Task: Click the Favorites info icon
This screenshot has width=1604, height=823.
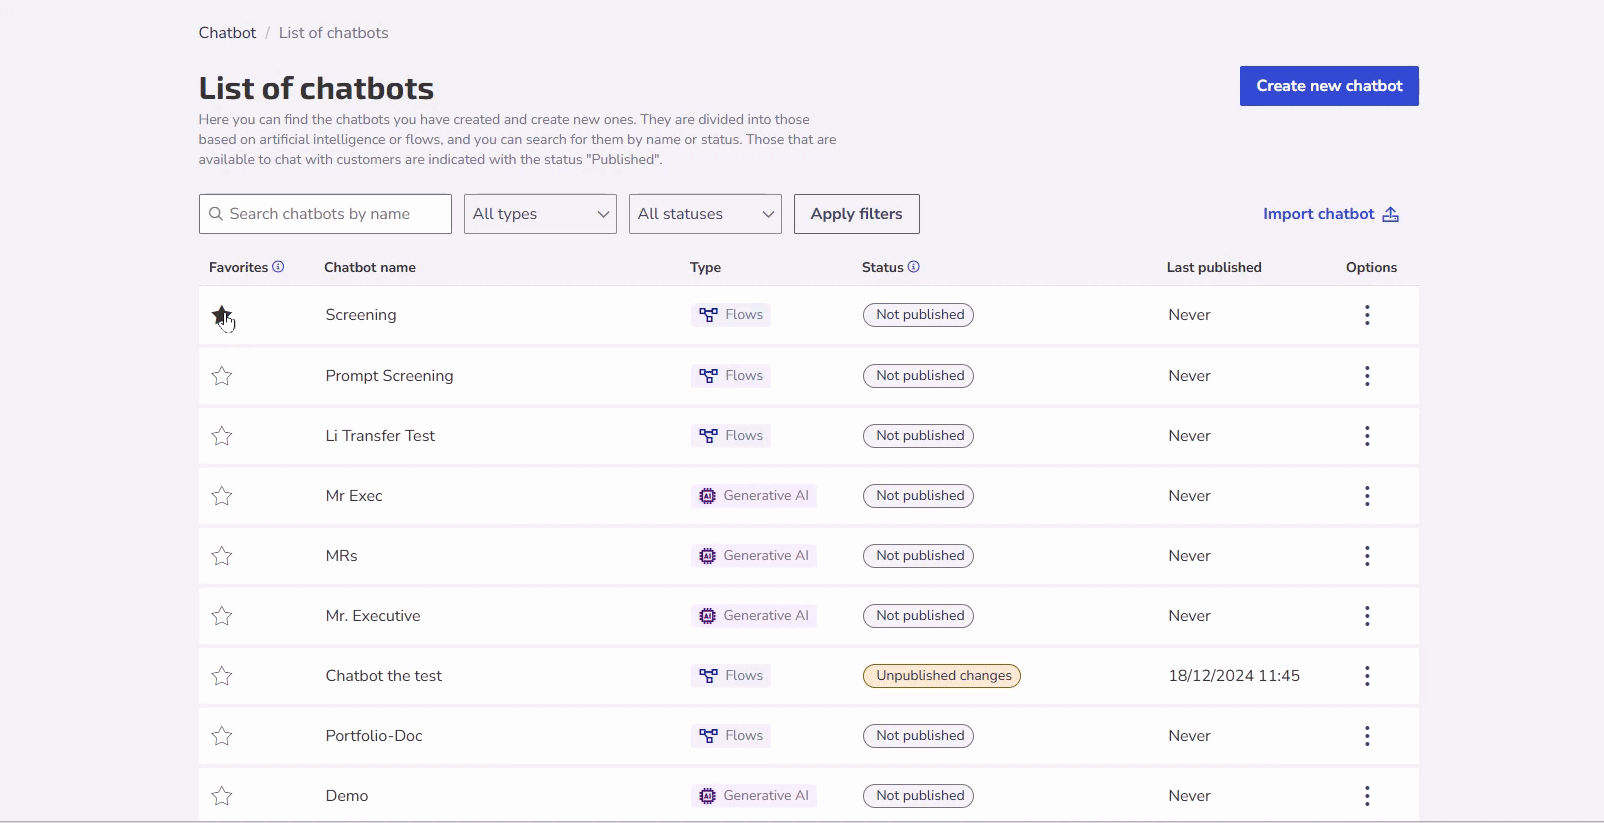Action: click(278, 267)
